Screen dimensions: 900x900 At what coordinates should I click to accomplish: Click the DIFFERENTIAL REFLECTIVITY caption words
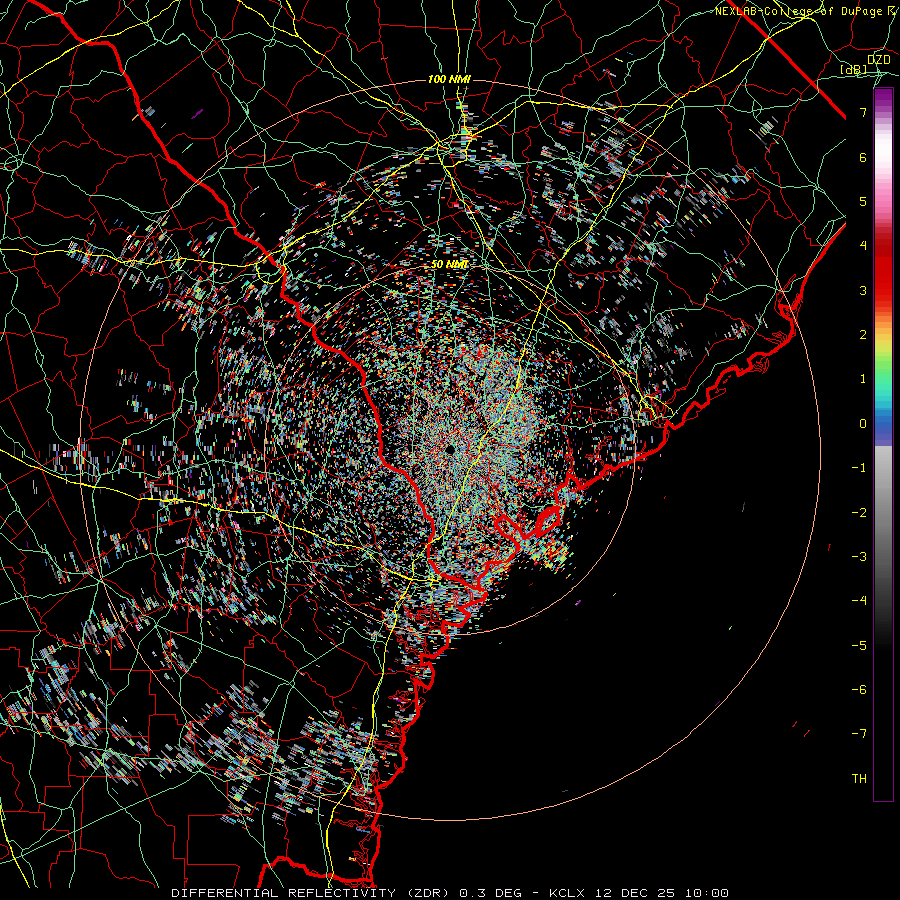point(284,893)
